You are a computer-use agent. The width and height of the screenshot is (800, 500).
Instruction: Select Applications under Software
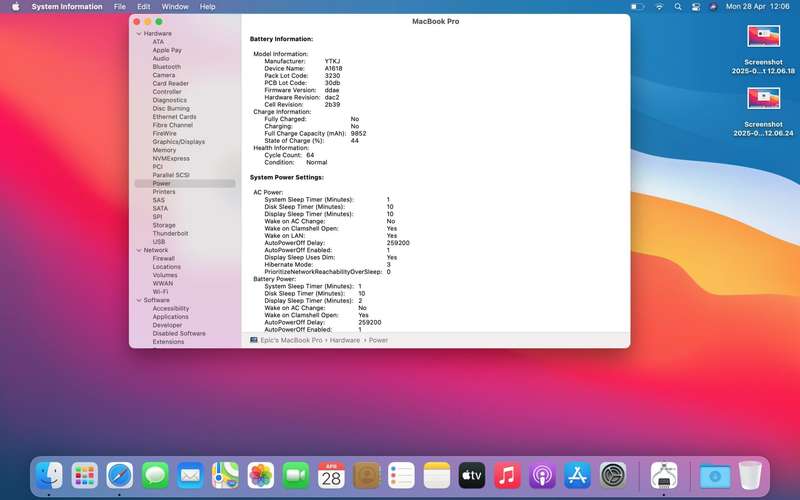pyautogui.click(x=170, y=317)
